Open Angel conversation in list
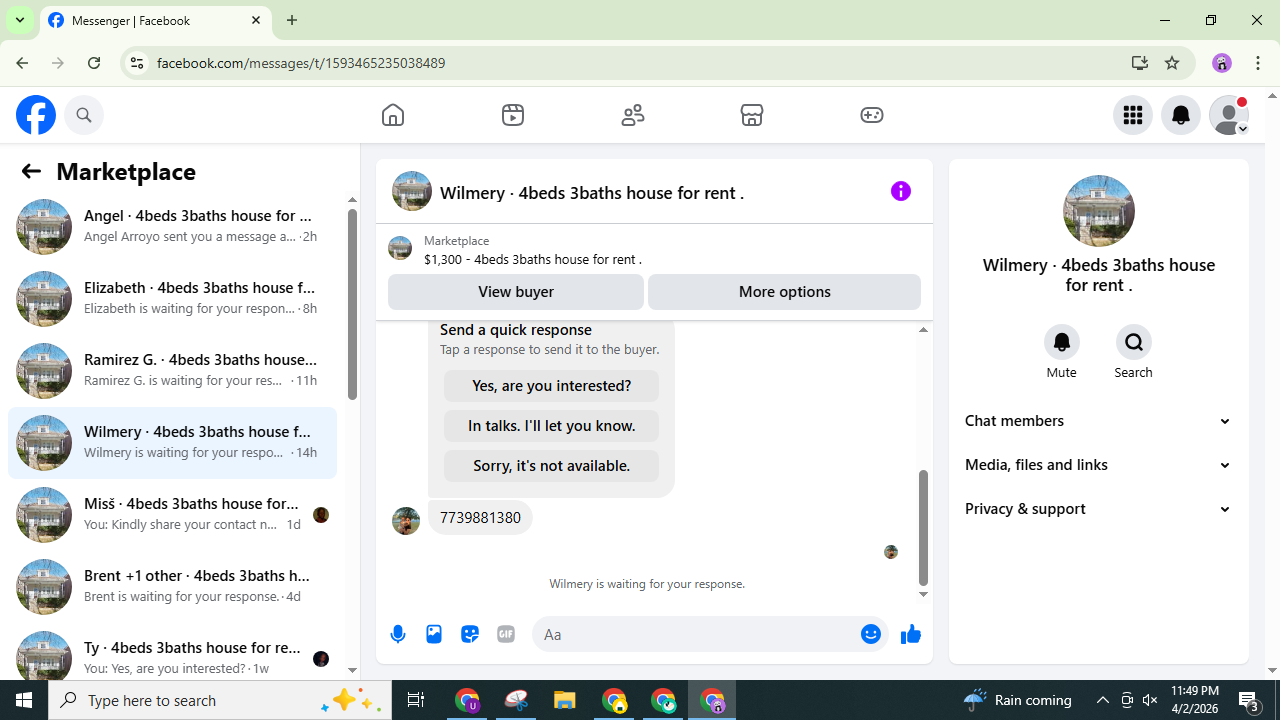Viewport: 1280px width, 720px height. click(x=172, y=227)
